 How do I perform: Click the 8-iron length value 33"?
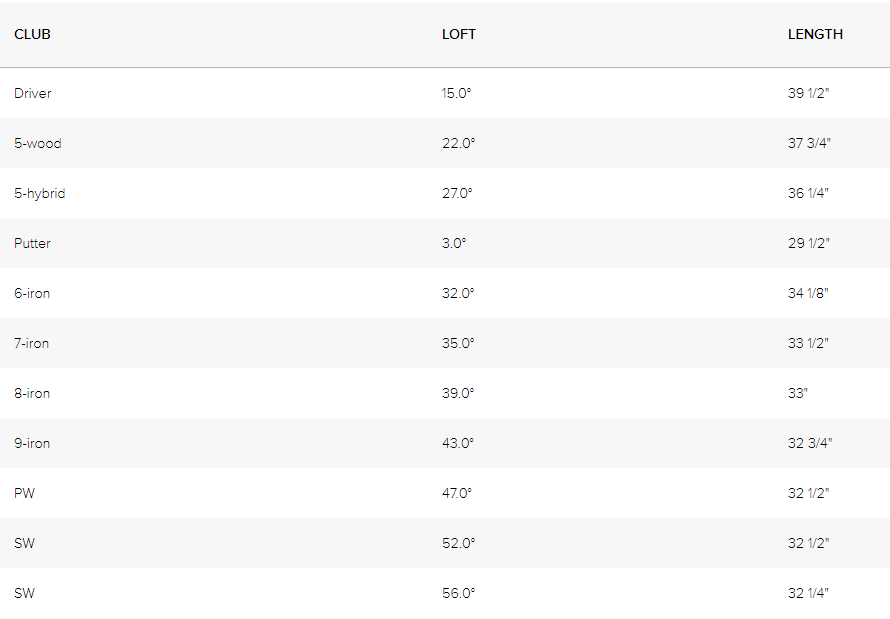tap(798, 393)
